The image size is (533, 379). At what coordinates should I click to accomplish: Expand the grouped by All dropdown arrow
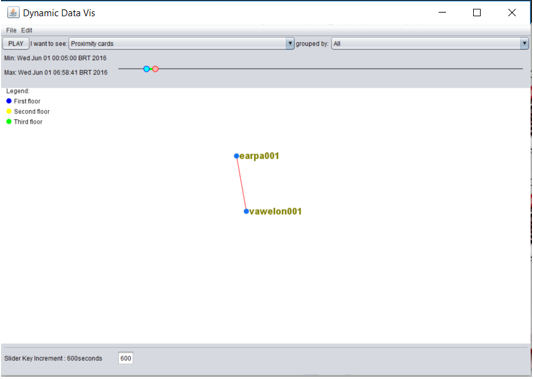[524, 44]
